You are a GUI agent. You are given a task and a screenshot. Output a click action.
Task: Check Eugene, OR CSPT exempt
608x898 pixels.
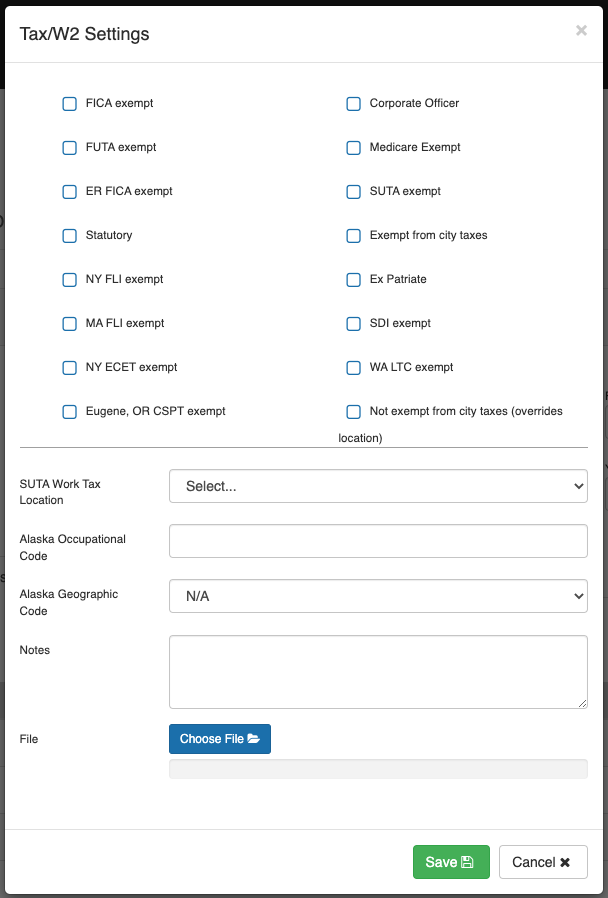69,412
